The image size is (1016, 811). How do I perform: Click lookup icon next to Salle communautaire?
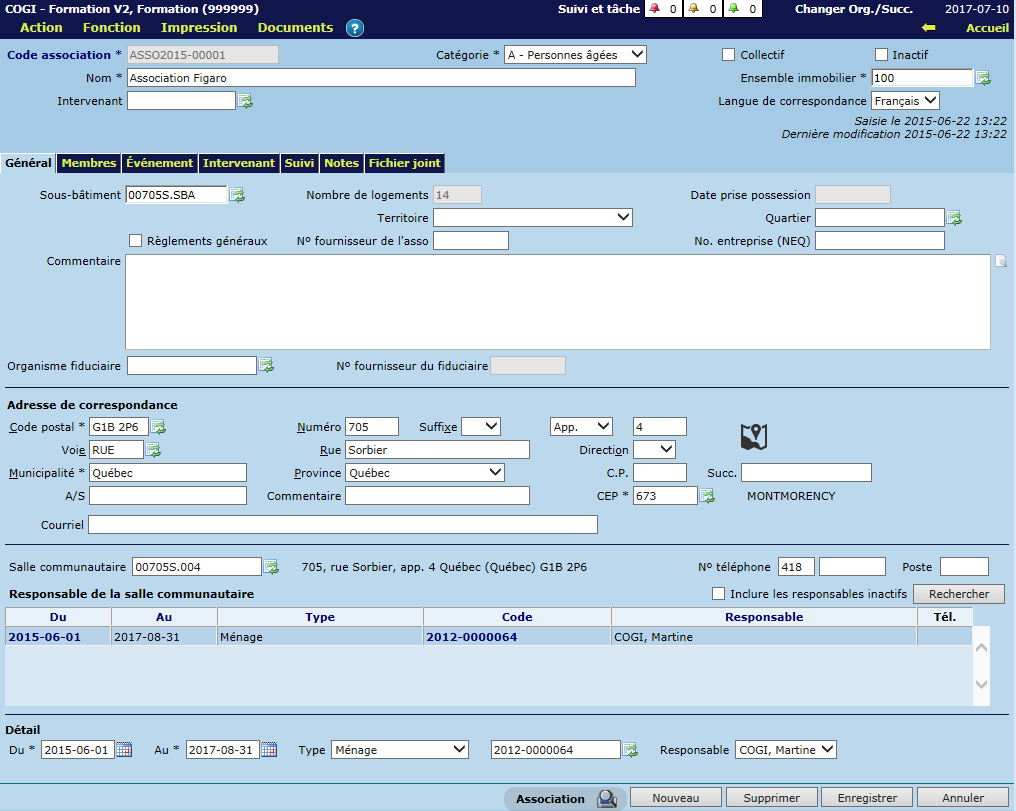271,567
